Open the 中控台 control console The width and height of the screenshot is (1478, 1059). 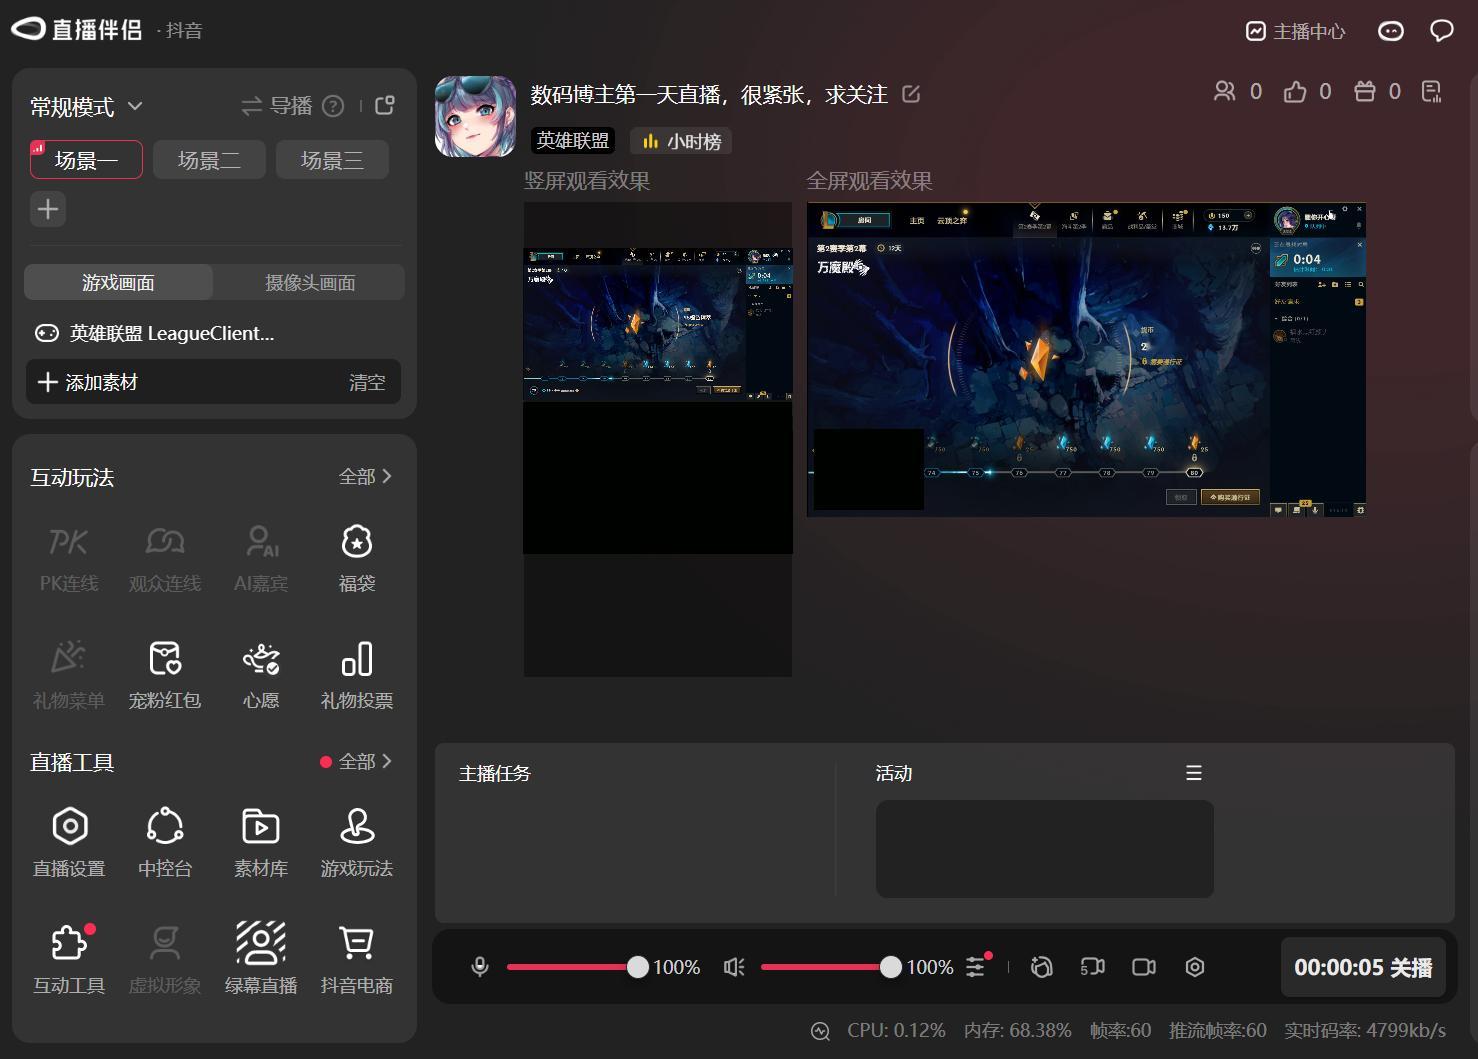[165, 843]
